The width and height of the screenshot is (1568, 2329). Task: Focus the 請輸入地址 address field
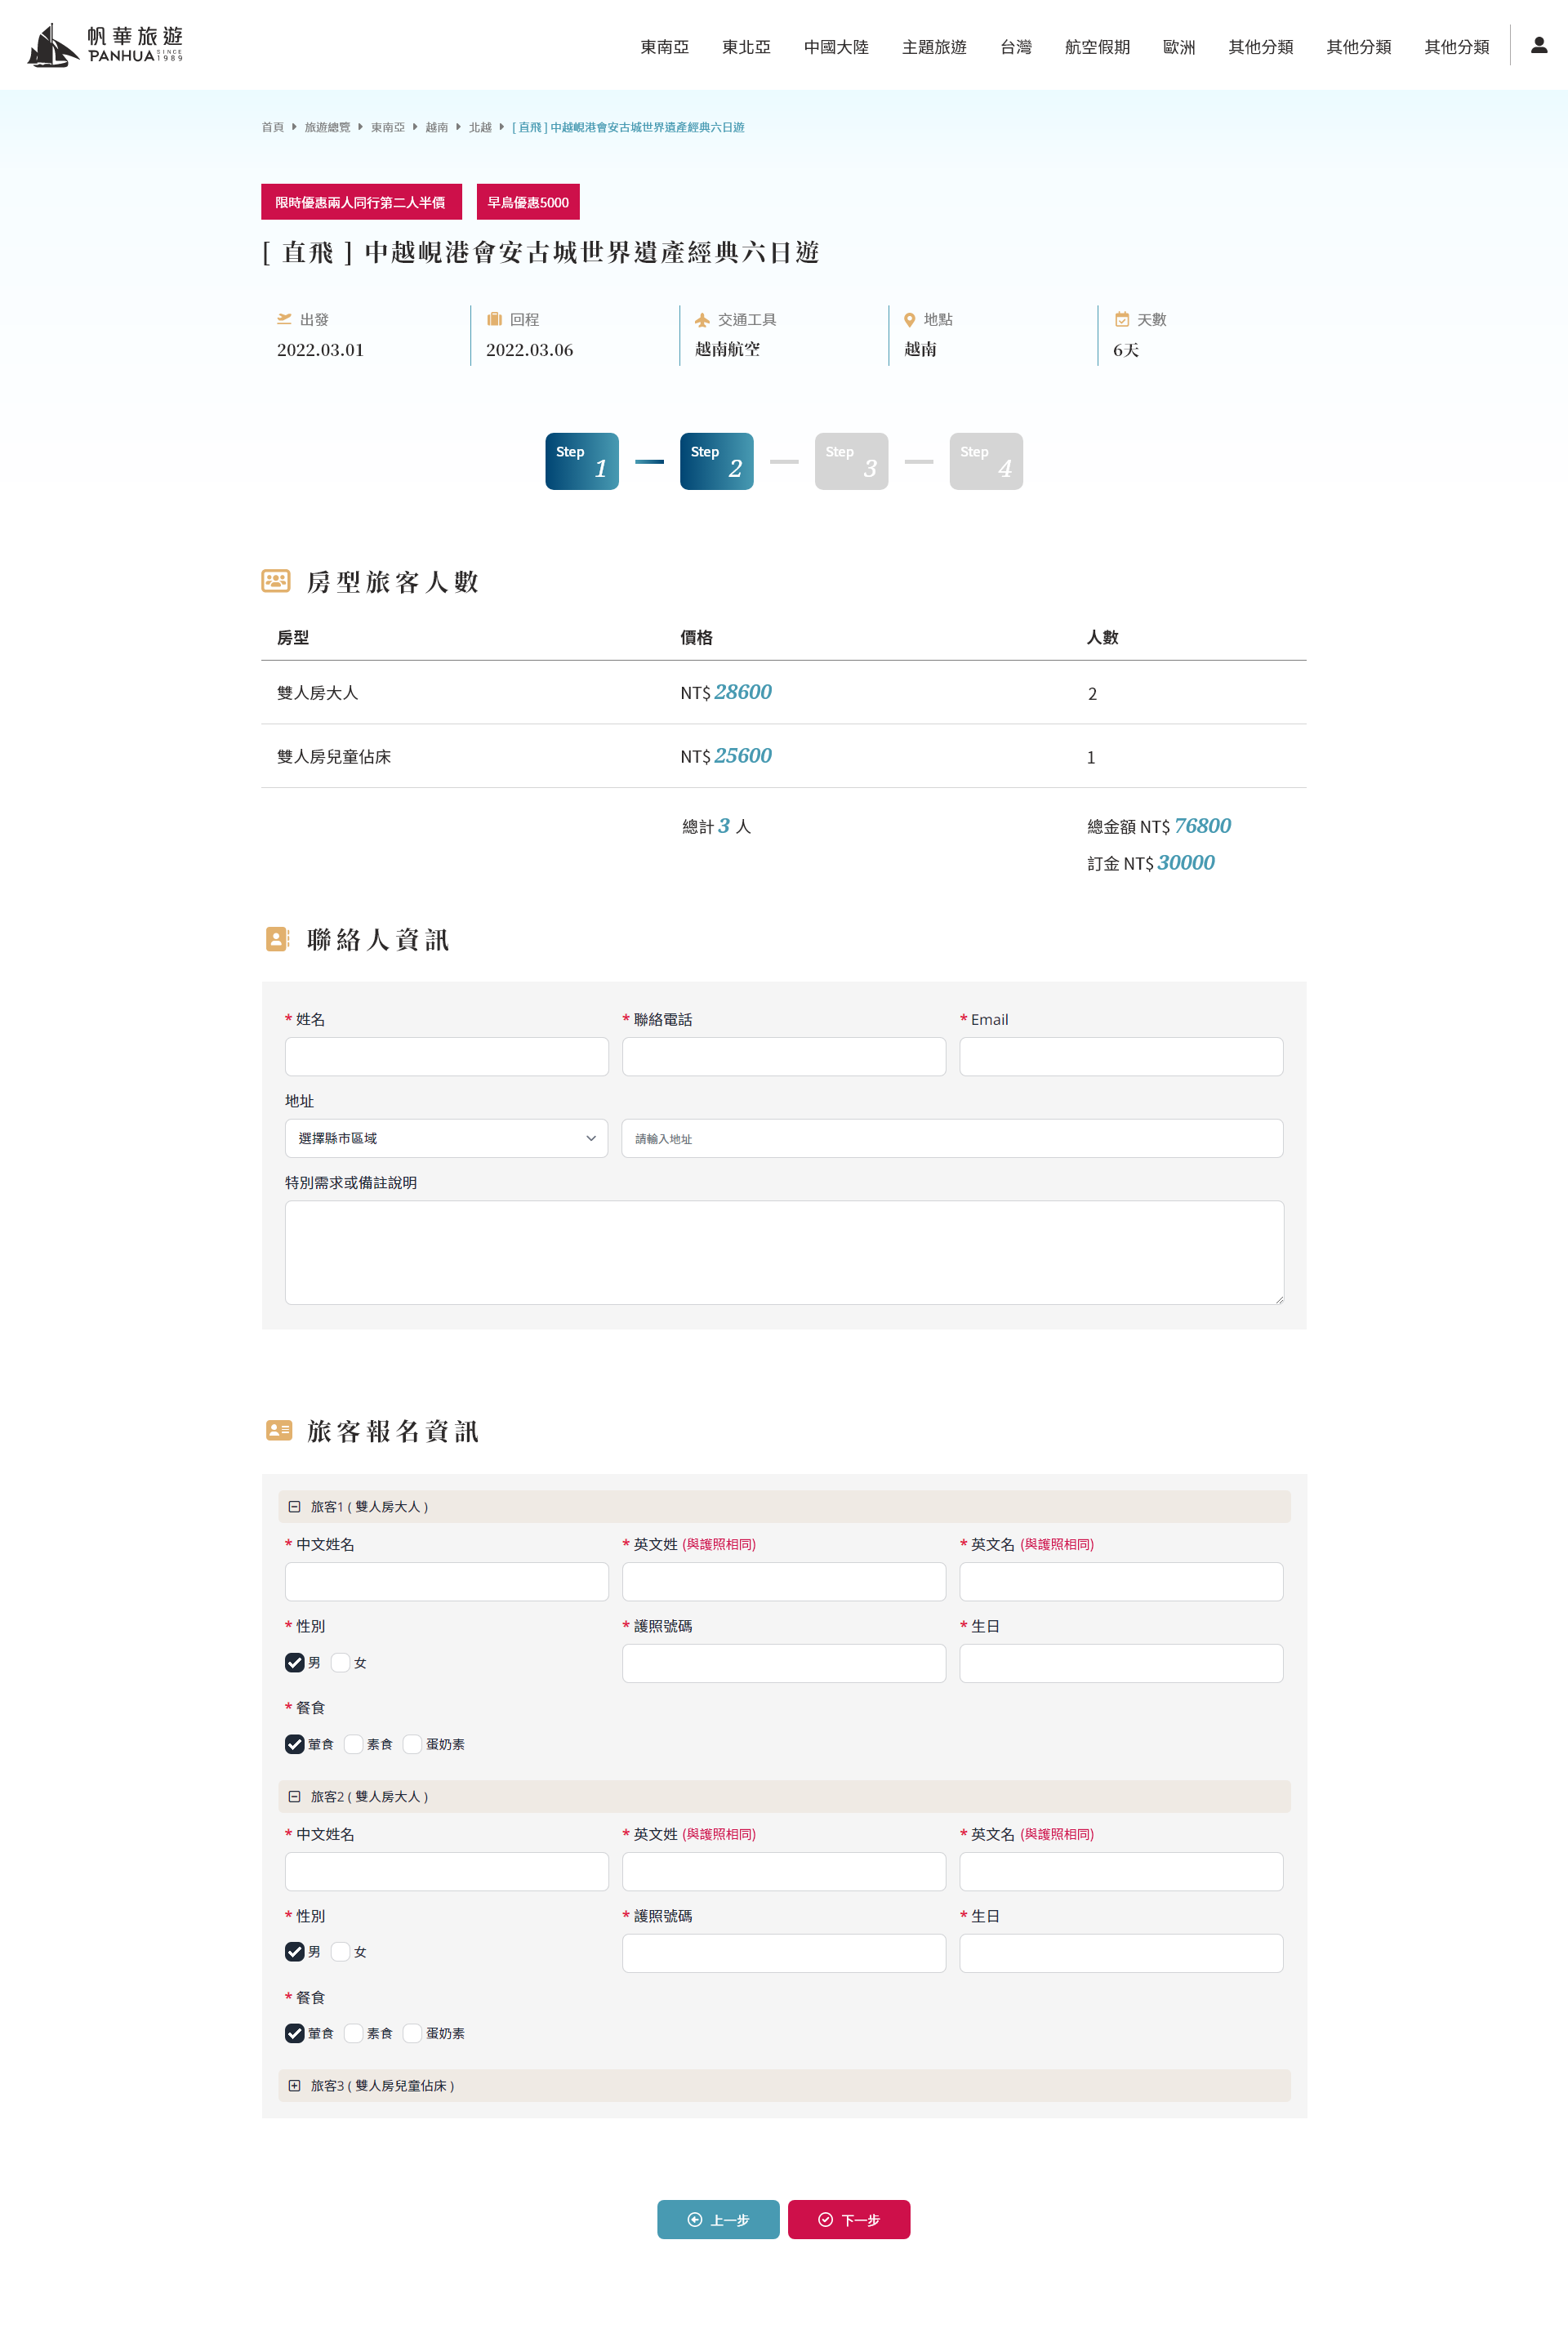pos(952,1138)
